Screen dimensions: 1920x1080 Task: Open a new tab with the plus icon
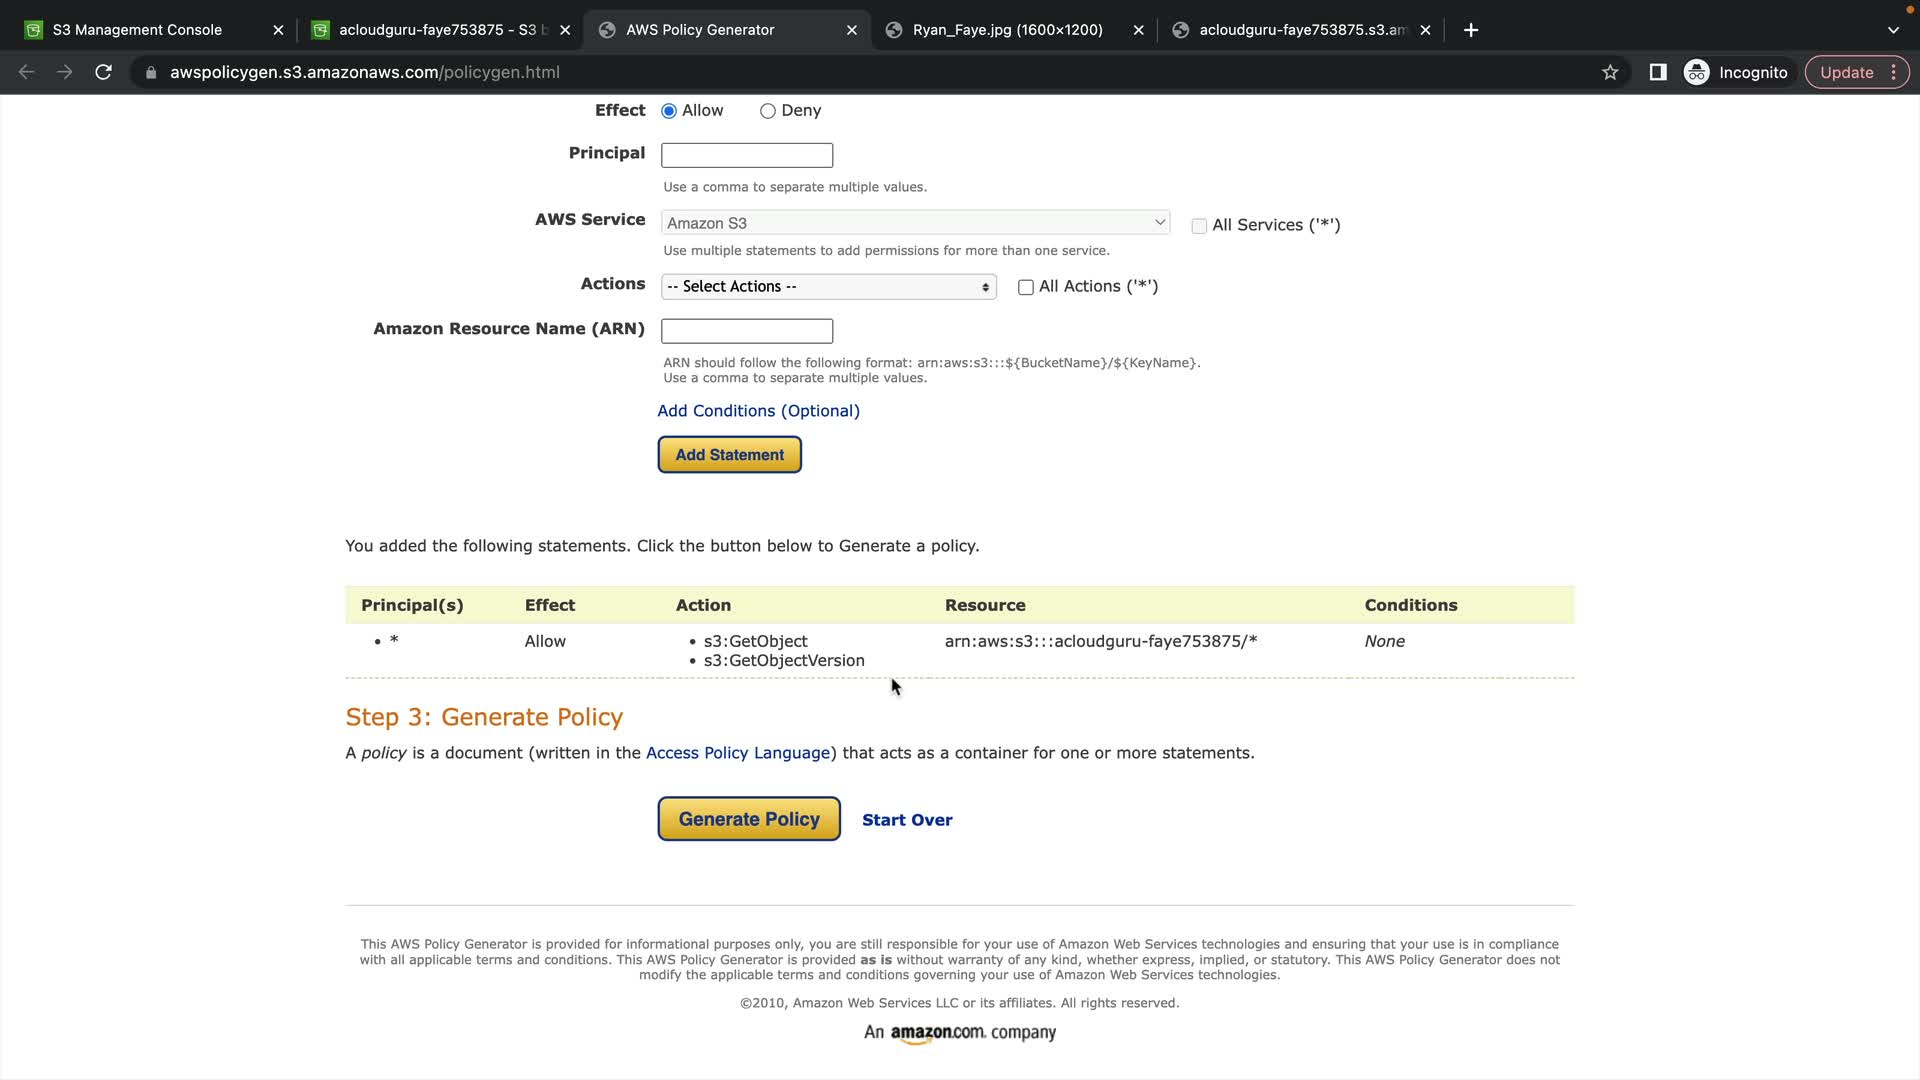coord(1471,30)
